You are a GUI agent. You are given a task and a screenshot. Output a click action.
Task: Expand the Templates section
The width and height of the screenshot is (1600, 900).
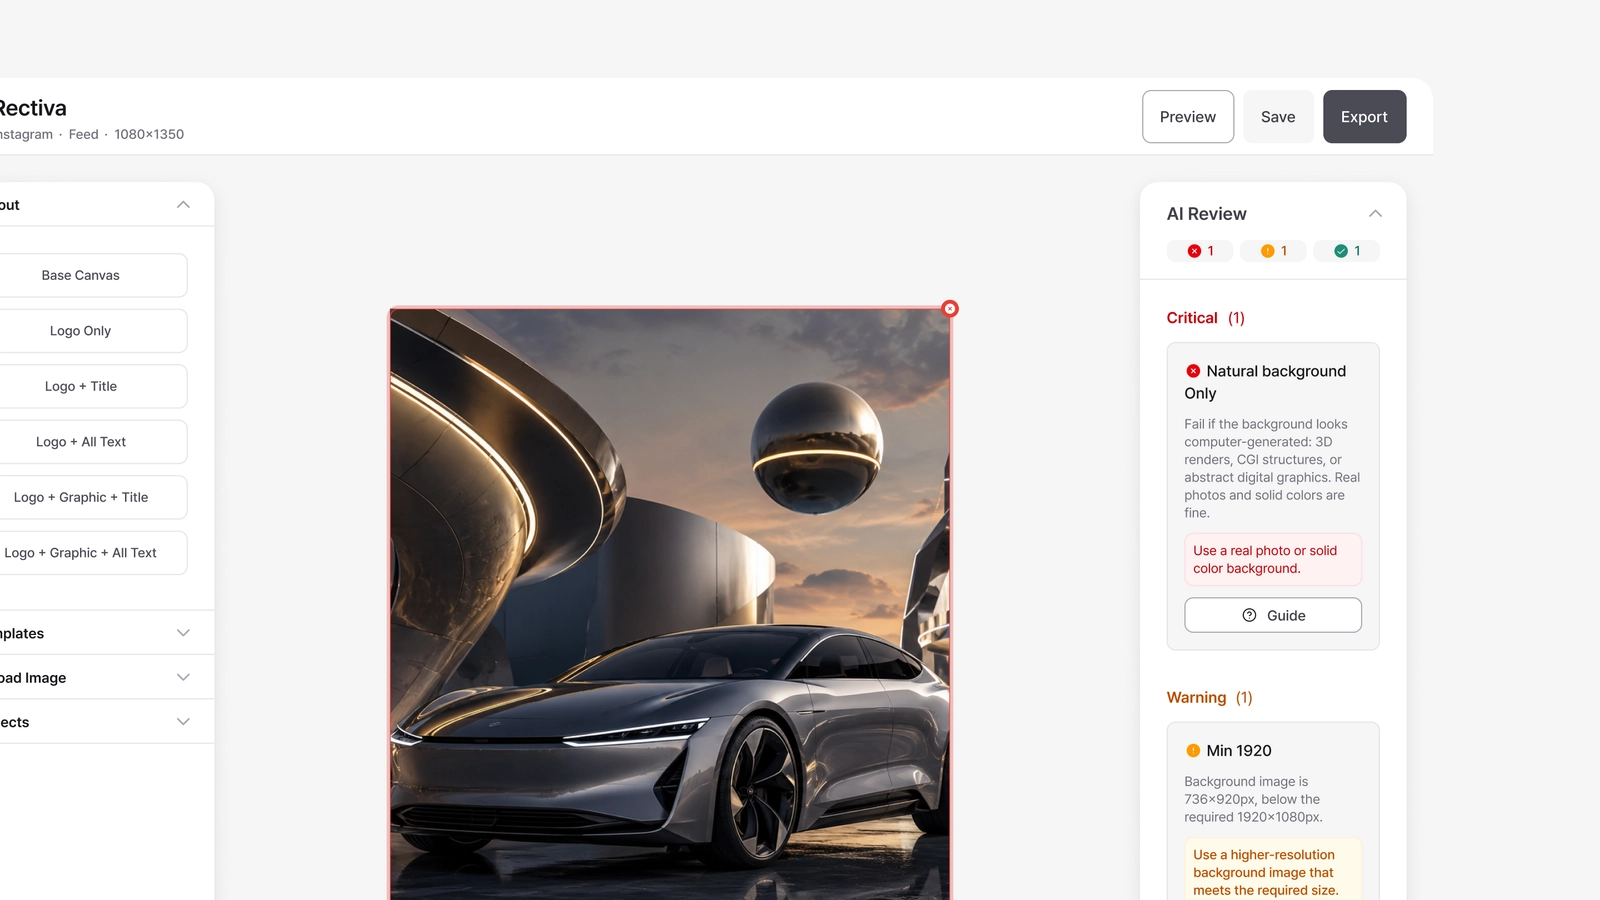[x=183, y=633]
